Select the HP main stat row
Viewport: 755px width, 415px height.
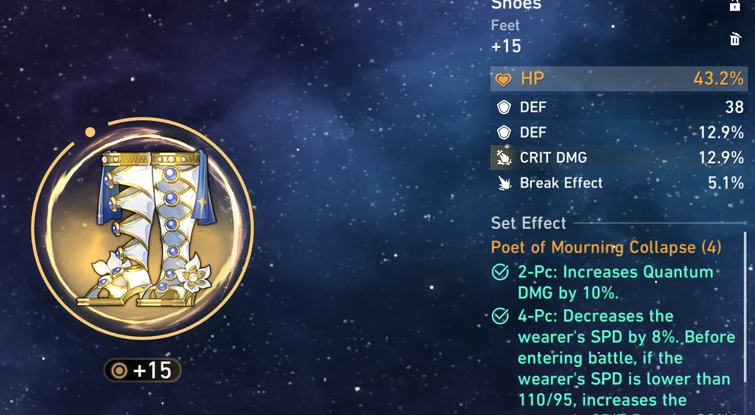click(x=619, y=79)
